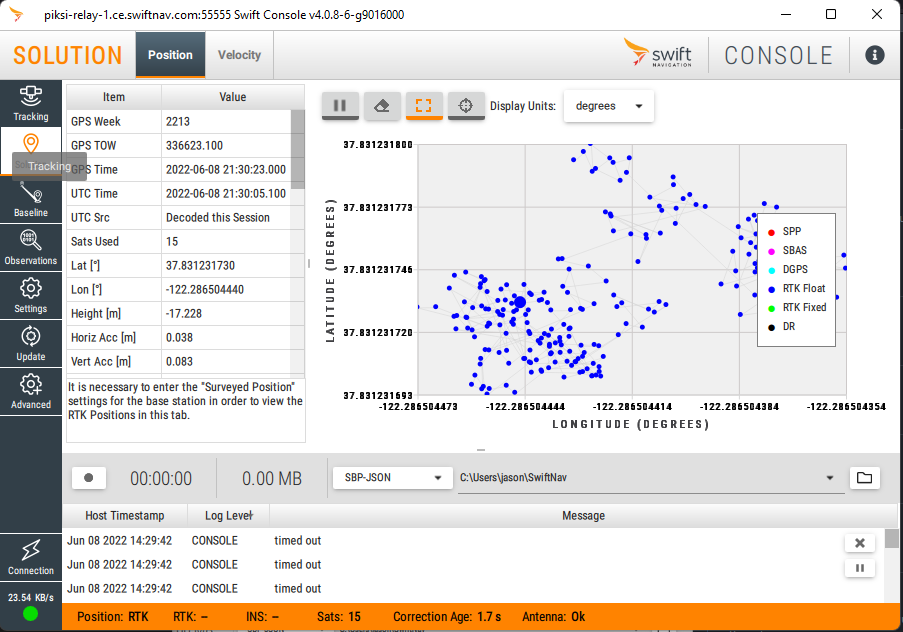The width and height of the screenshot is (903, 632).
Task: Open the Observations sidebar tab
Action: click(x=31, y=247)
